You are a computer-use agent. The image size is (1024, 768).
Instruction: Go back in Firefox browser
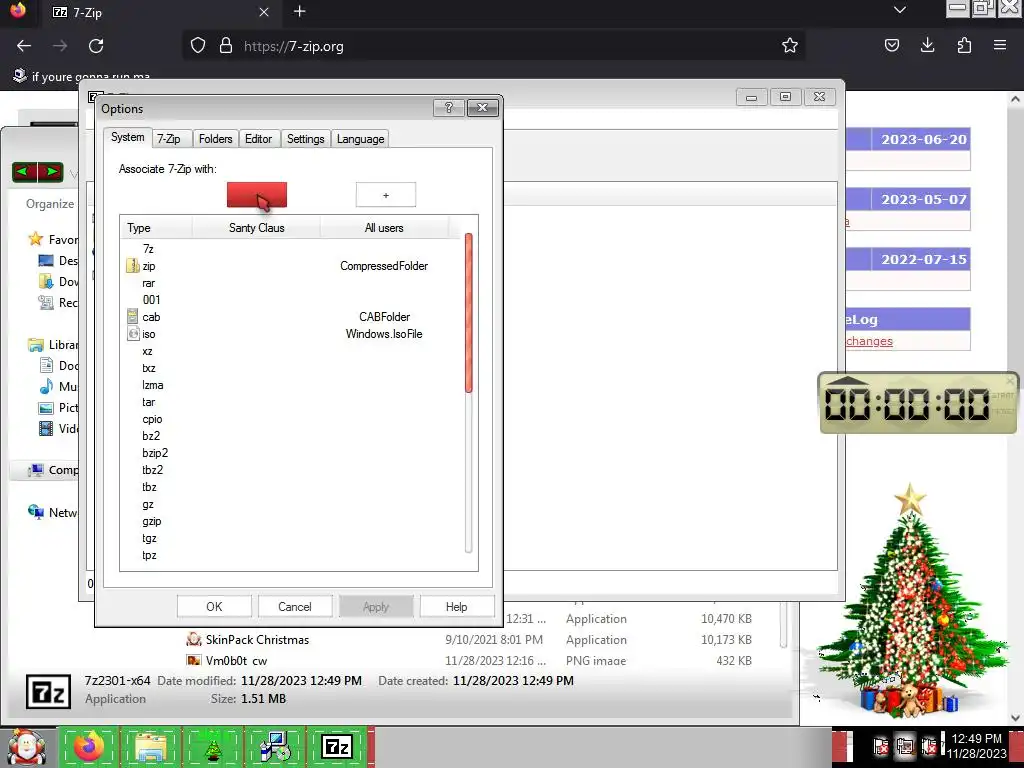pos(24,46)
